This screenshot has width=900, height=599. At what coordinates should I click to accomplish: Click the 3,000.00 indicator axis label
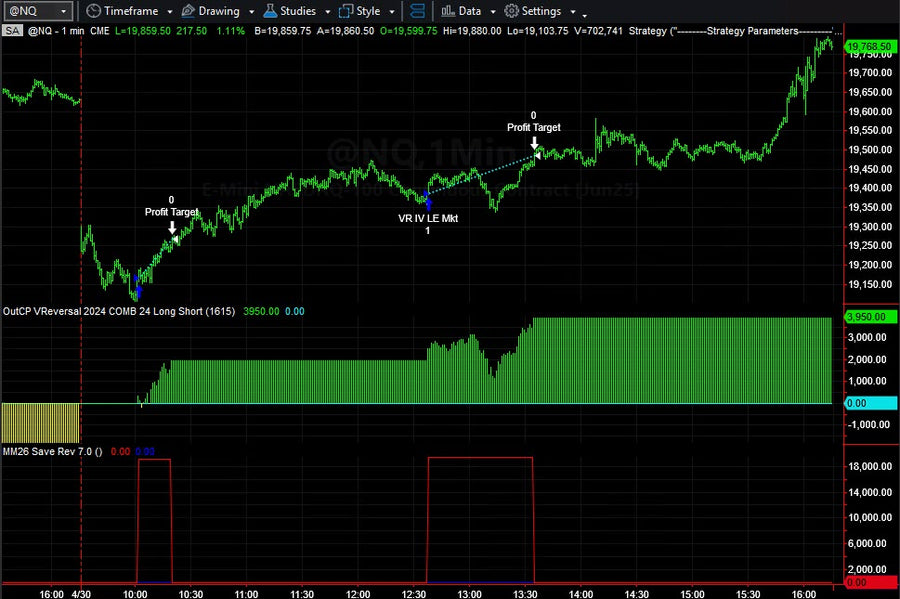[x=867, y=337]
